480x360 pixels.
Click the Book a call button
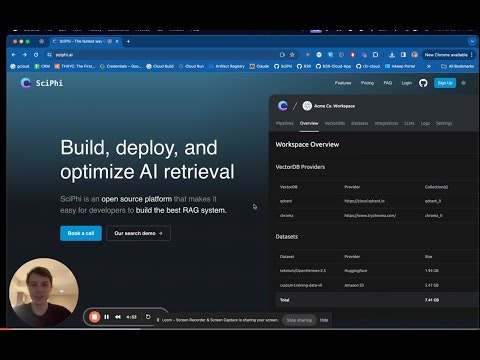[x=81, y=233]
